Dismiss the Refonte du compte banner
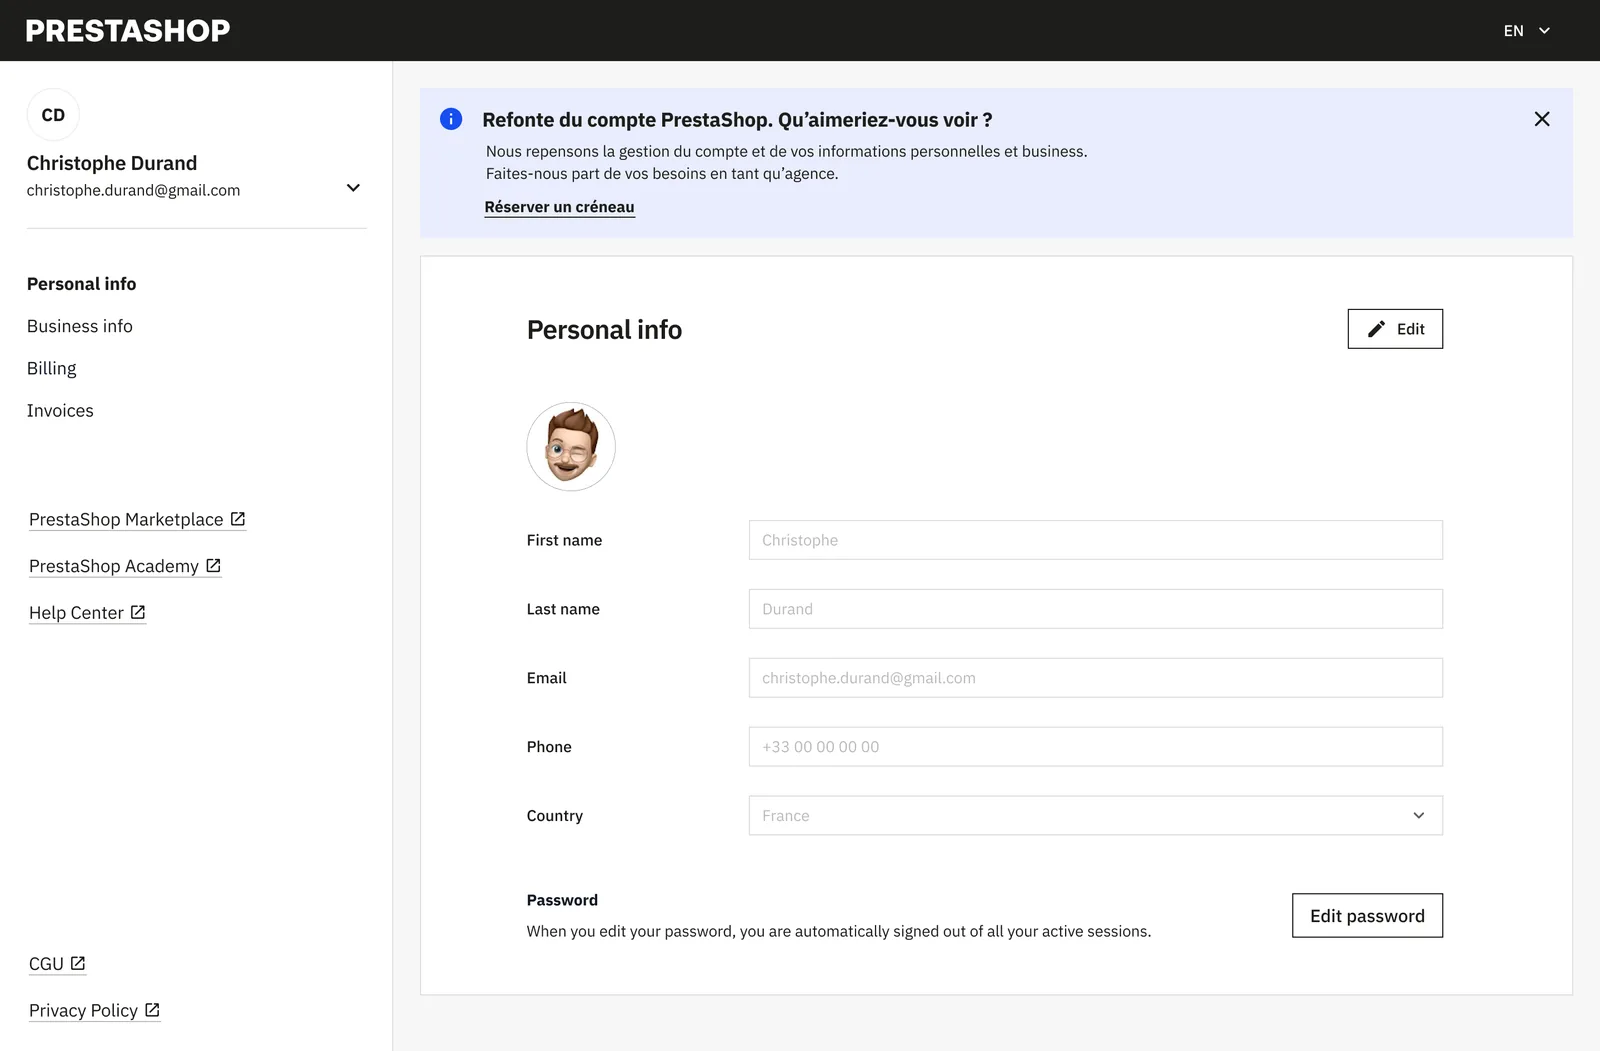Screen dimensions: 1600x1051 click(x=1542, y=119)
